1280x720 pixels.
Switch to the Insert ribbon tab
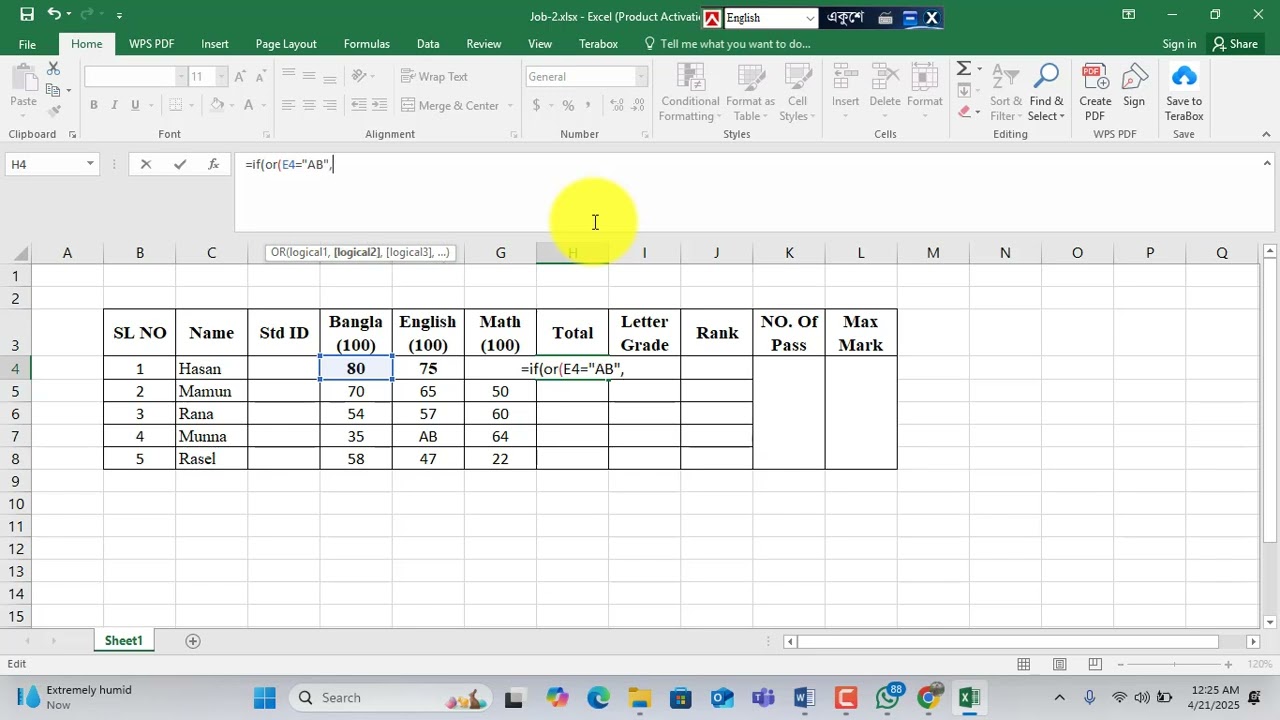click(x=214, y=44)
